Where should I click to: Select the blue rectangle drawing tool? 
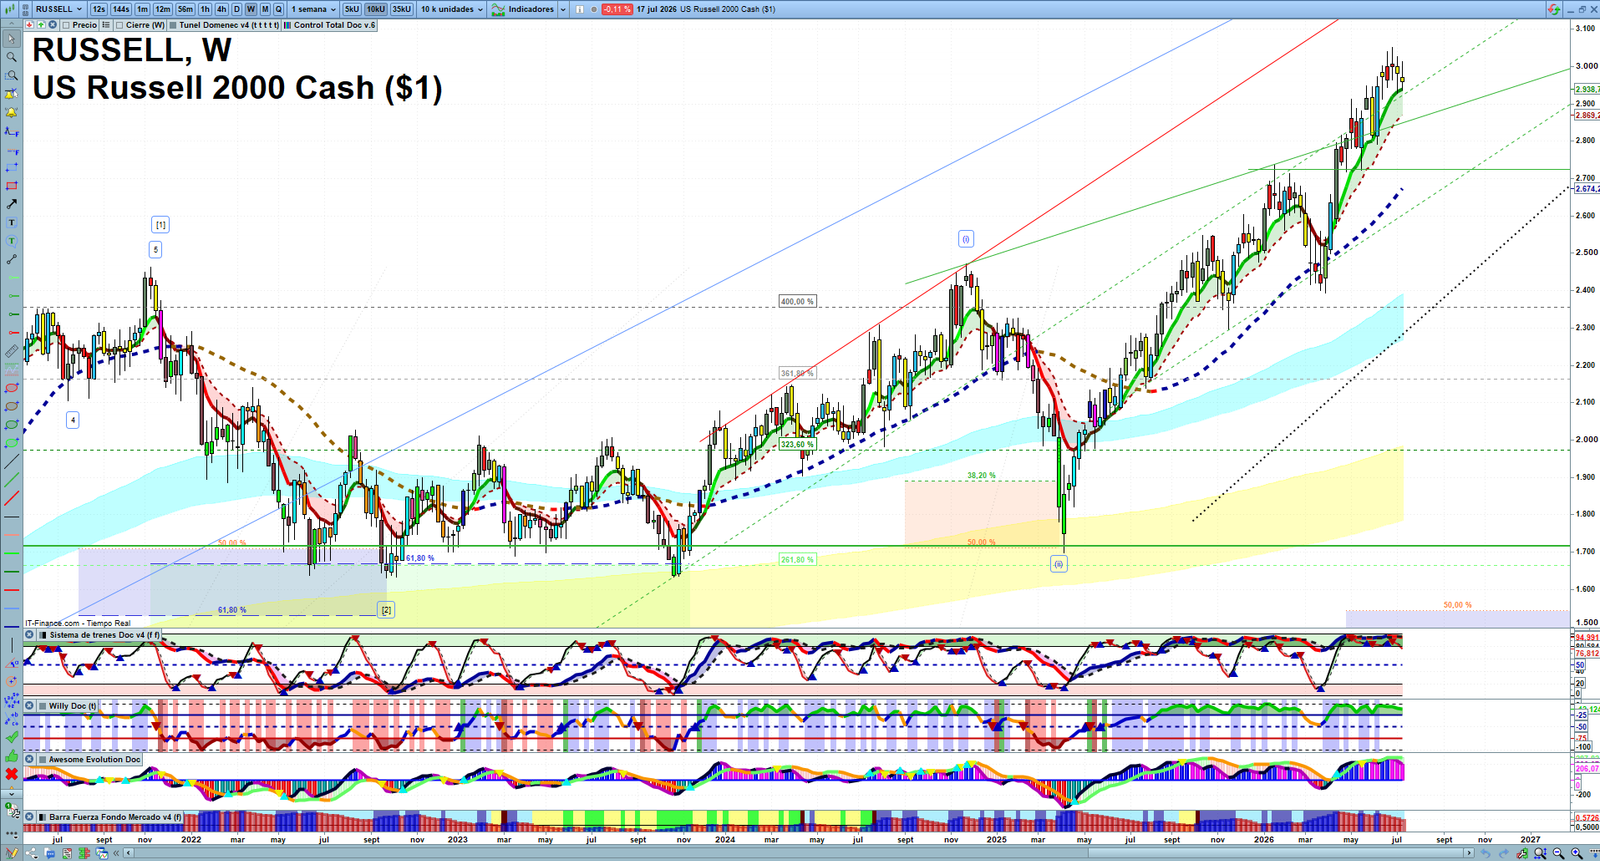point(11,167)
